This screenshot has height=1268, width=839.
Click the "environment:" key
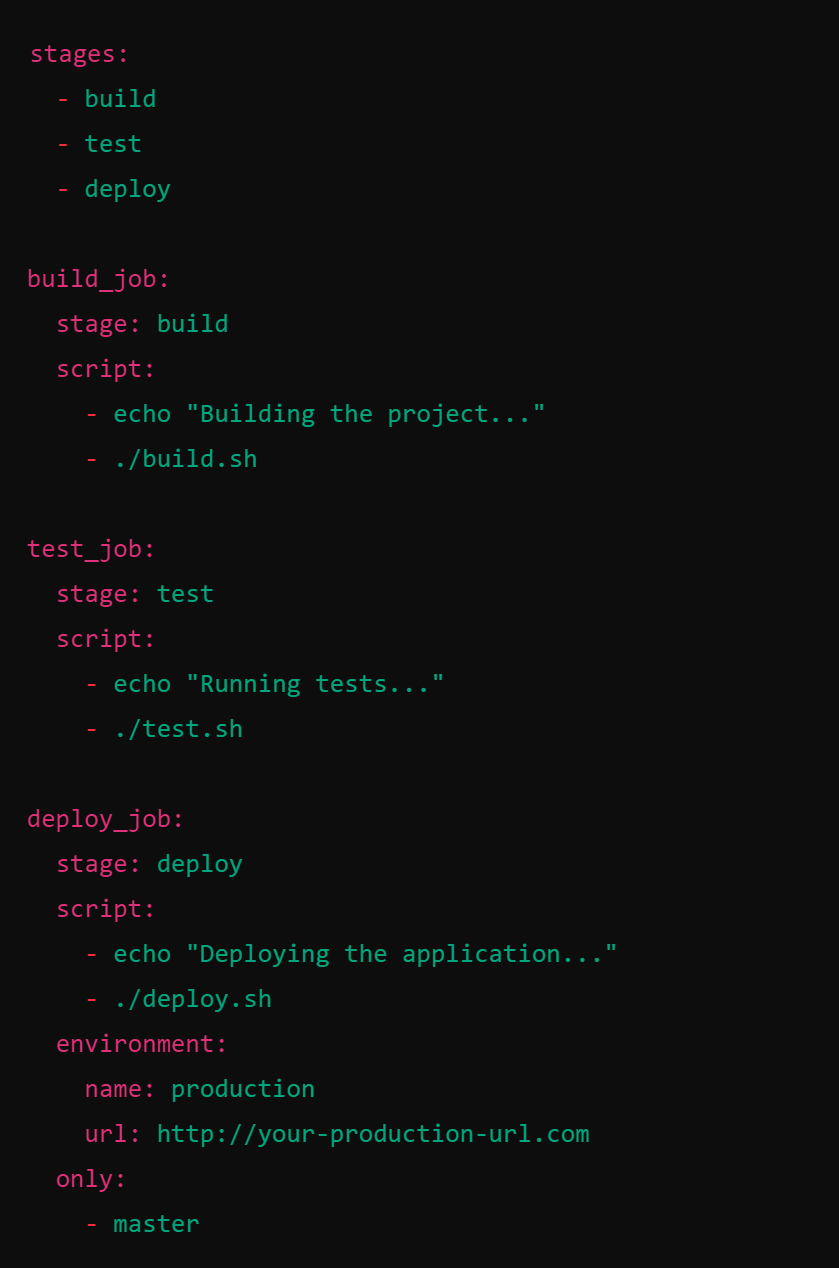[x=142, y=1044]
